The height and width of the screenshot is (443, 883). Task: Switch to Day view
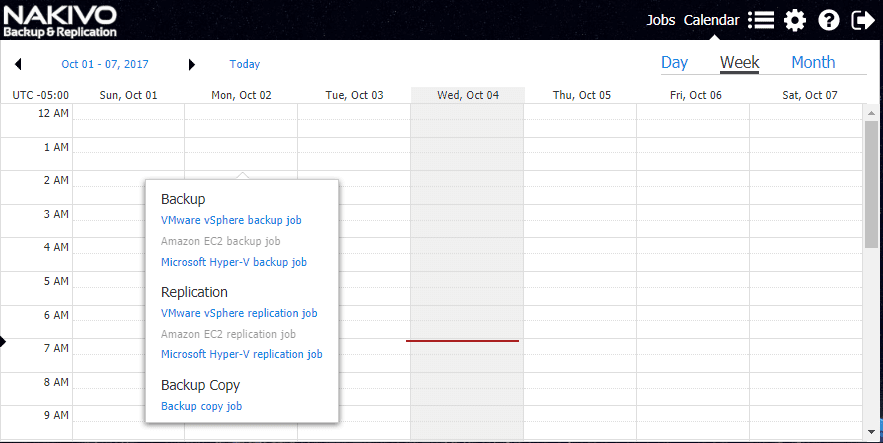(674, 62)
